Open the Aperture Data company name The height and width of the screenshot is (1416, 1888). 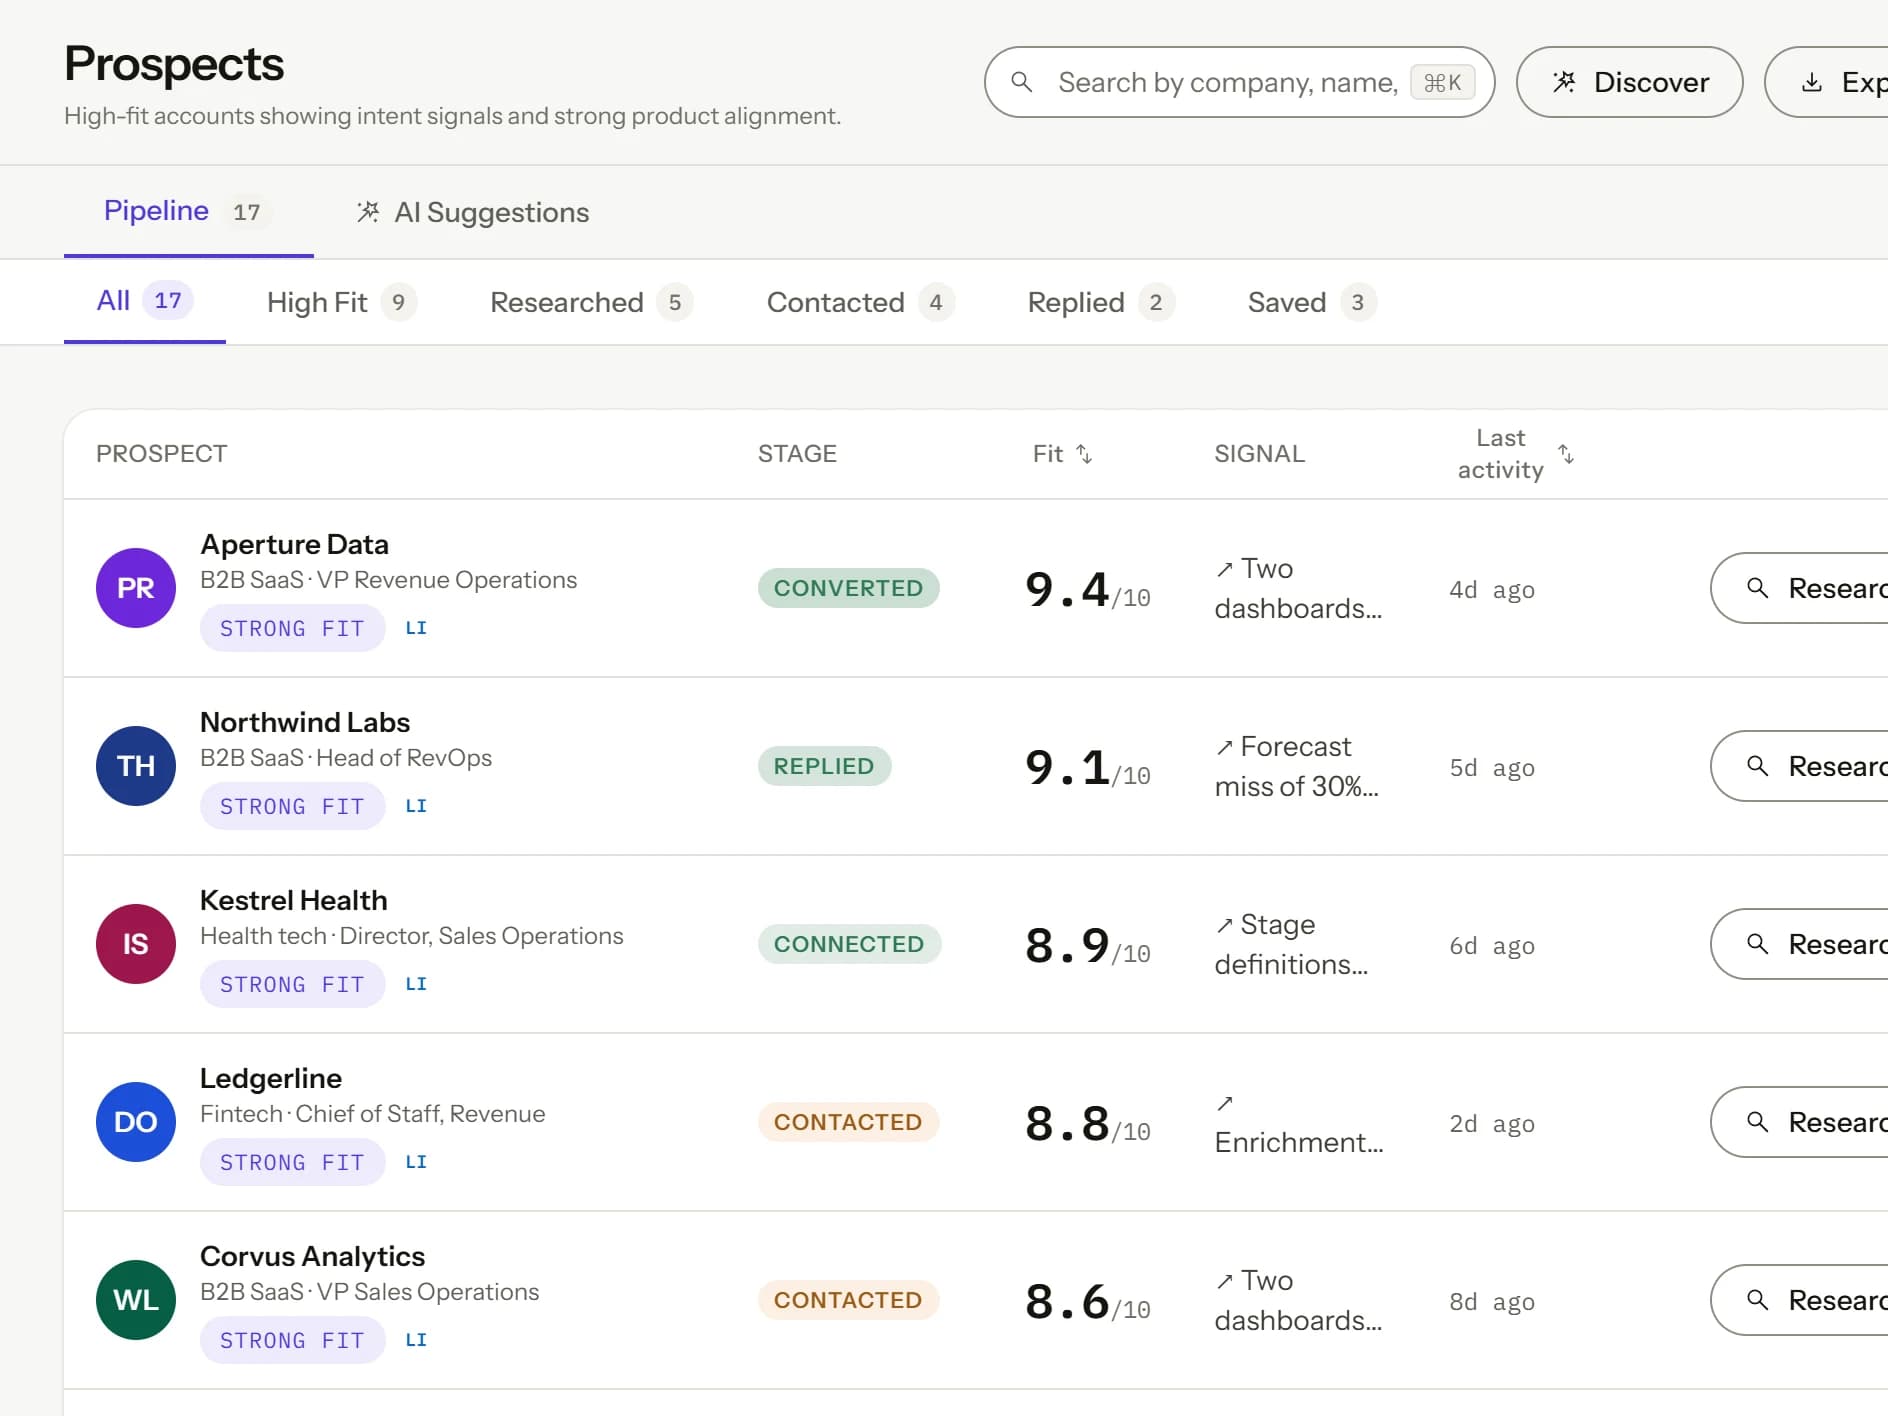pyautogui.click(x=294, y=544)
